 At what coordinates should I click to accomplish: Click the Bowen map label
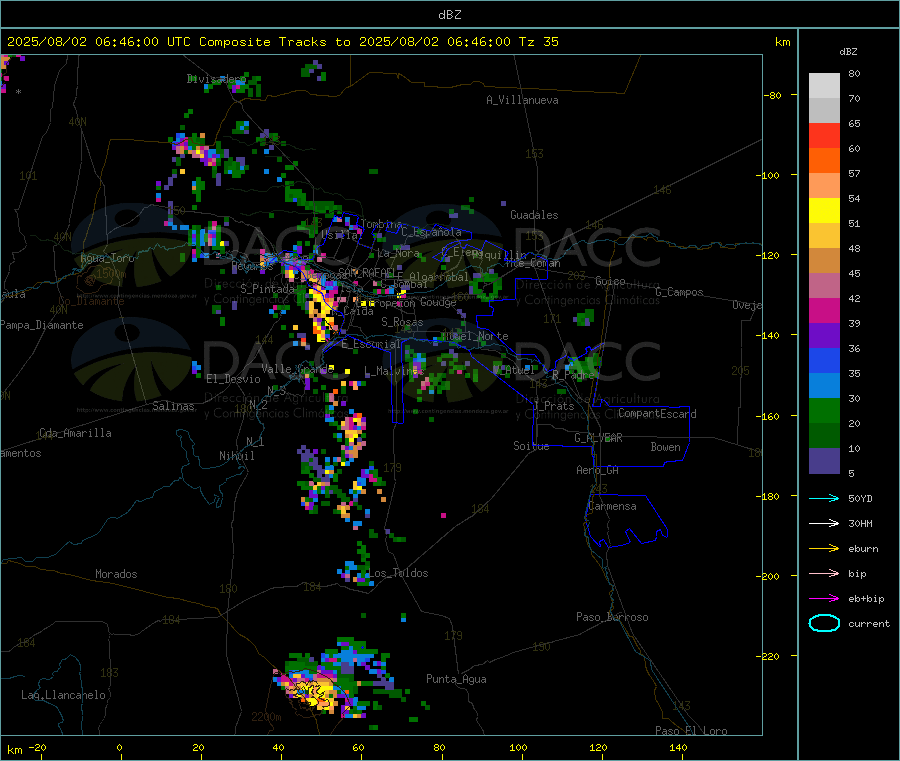666,448
